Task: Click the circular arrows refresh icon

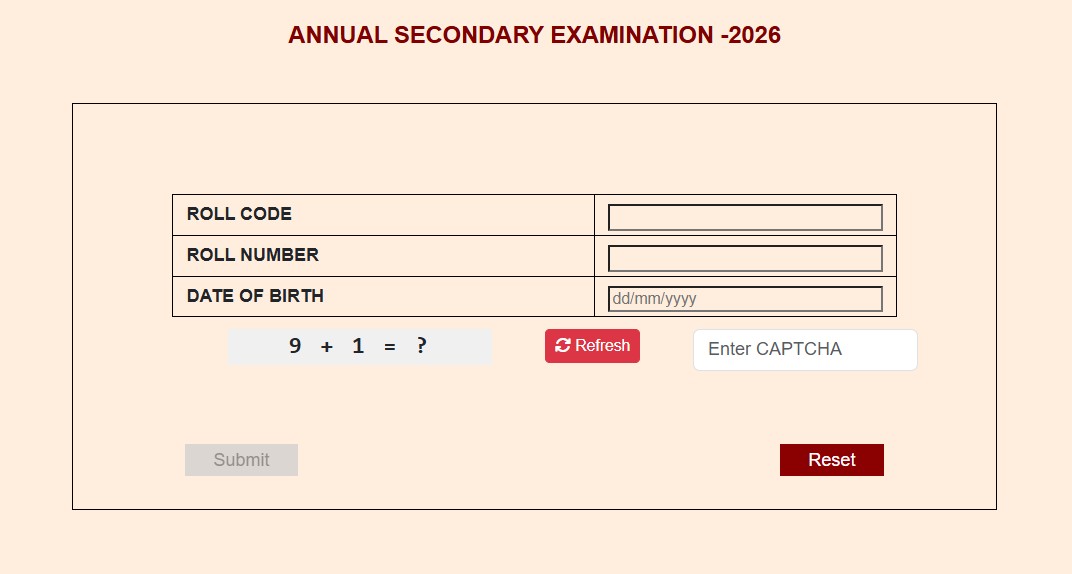Action: pos(563,346)
